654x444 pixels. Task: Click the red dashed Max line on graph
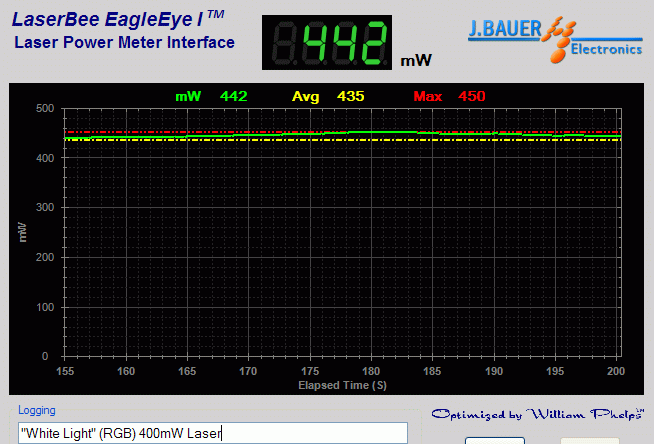tap(343, 133)
